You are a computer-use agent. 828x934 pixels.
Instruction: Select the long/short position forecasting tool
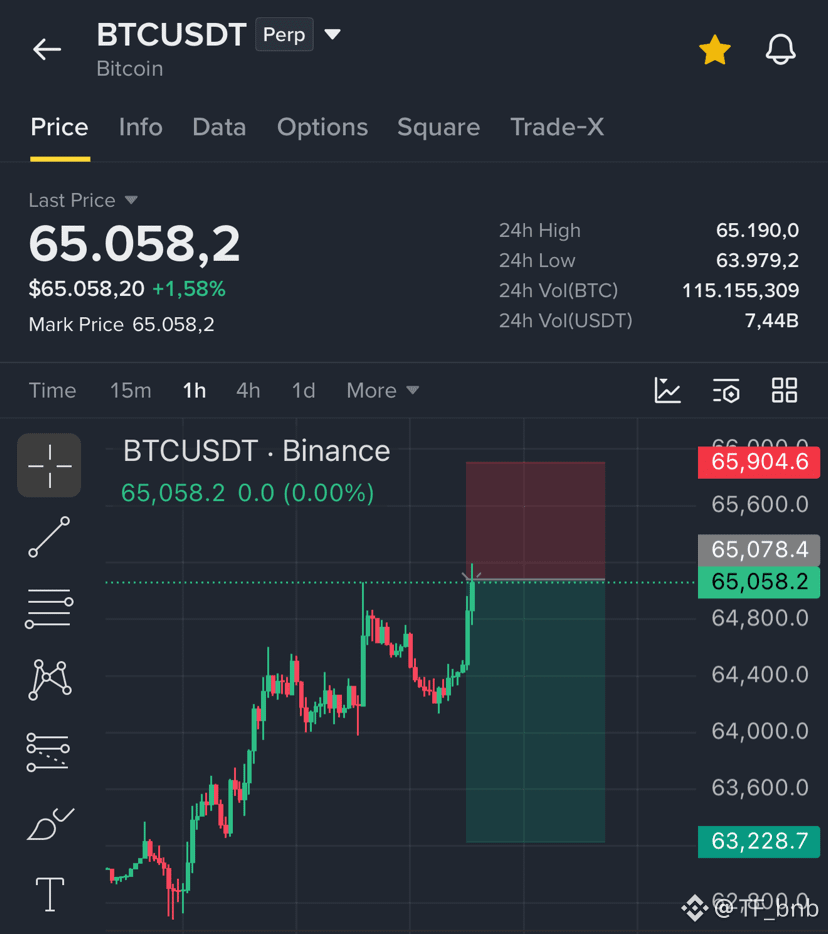(x=48, y=752)
